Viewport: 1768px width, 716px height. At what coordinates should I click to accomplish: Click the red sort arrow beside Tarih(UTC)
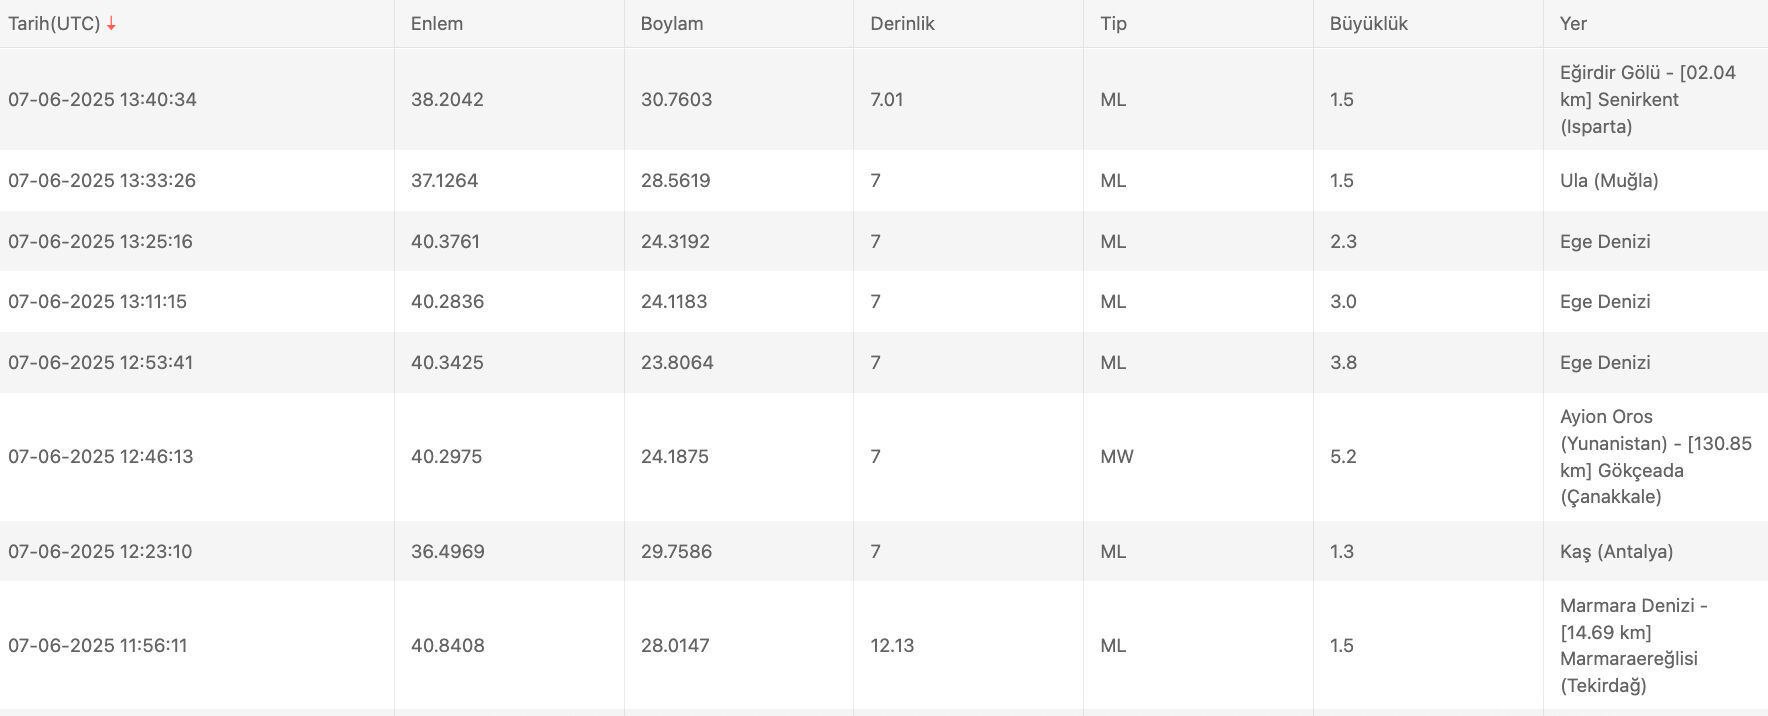pos(111,24)
